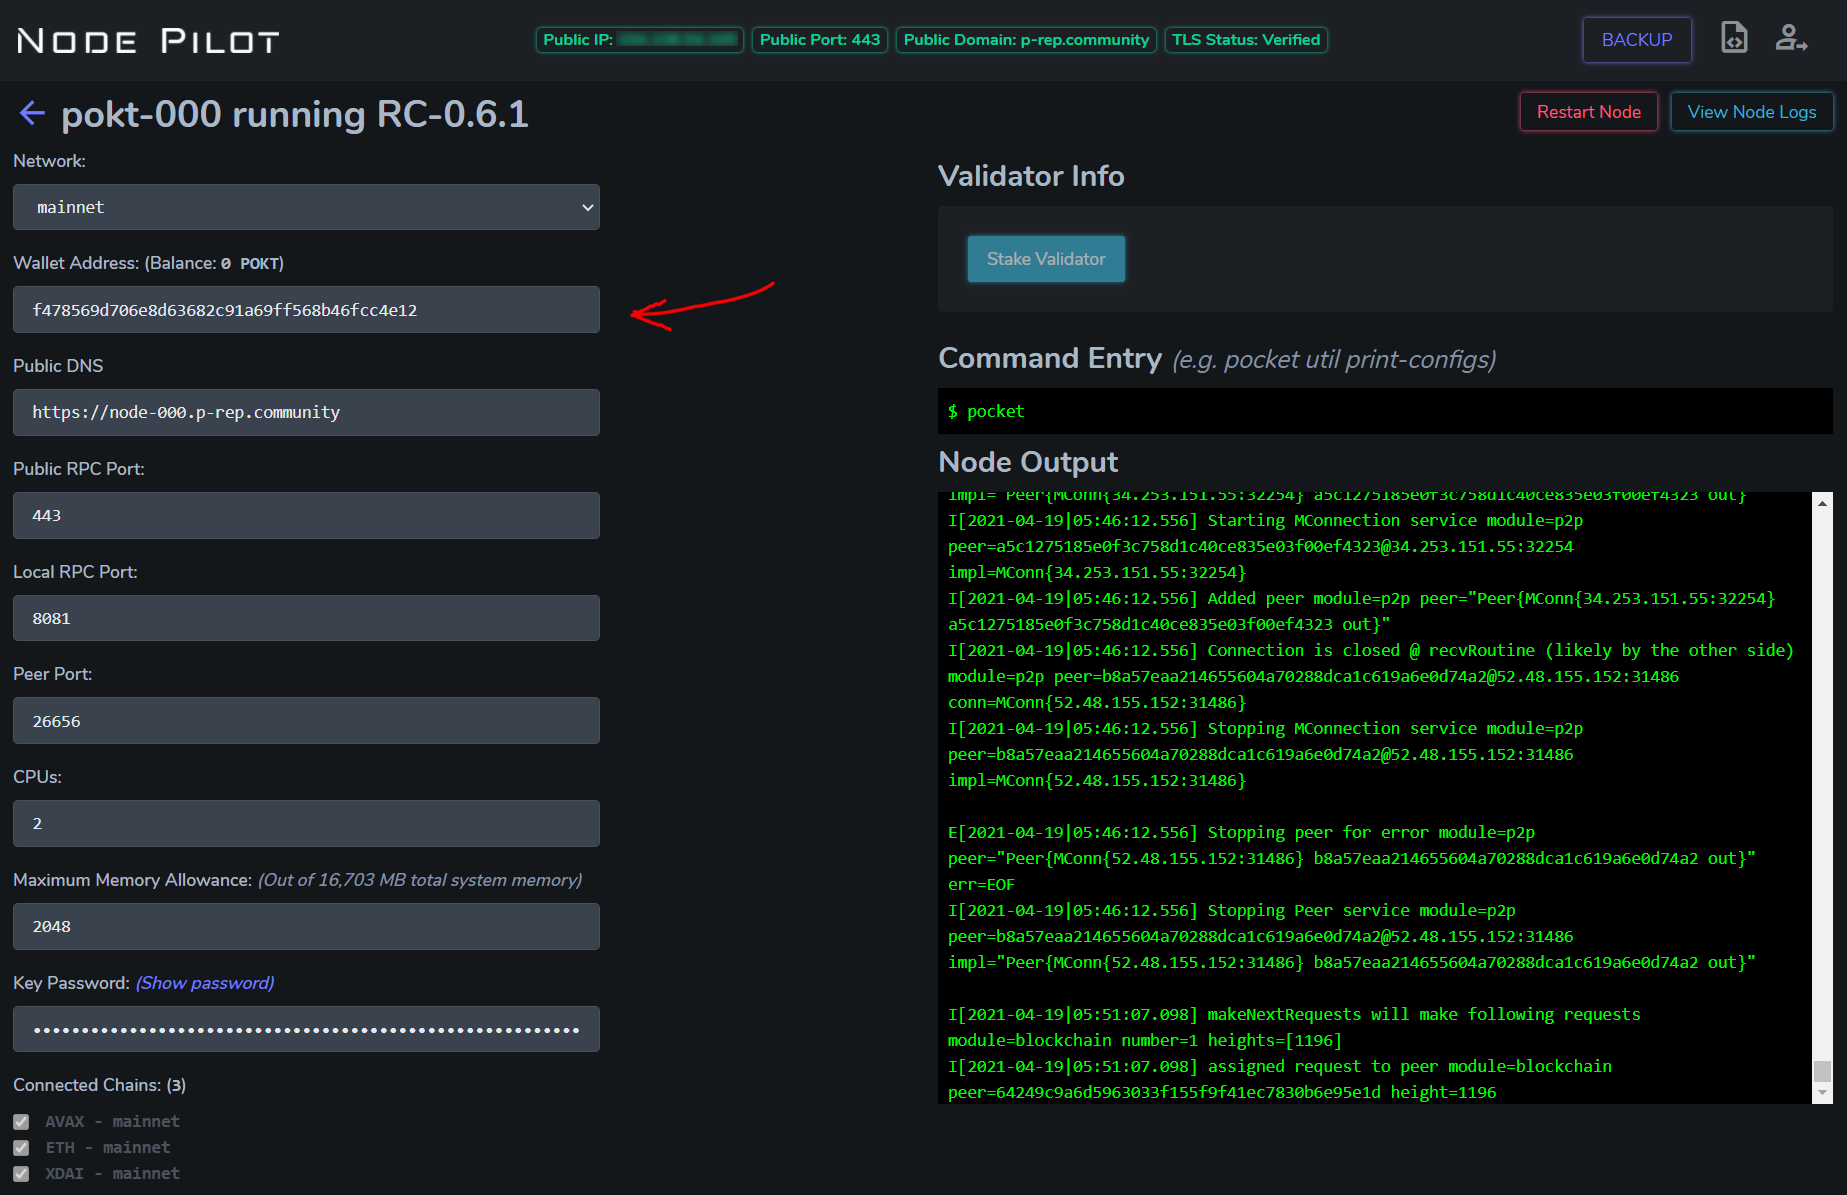Click the Command Entry heading
Image resolution: width=1847 pixels, height=1195 pixels.
[x=1050, y=358]
